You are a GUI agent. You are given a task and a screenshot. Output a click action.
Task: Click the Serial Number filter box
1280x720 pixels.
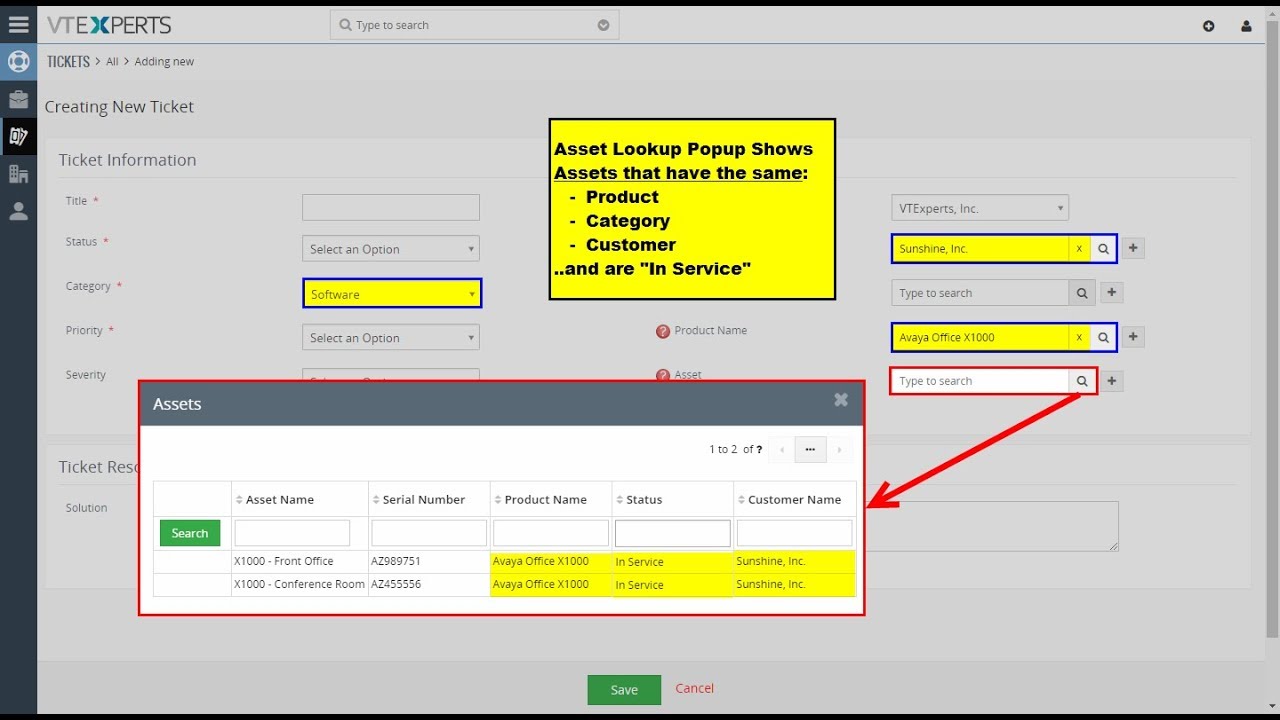pos(429,533)
